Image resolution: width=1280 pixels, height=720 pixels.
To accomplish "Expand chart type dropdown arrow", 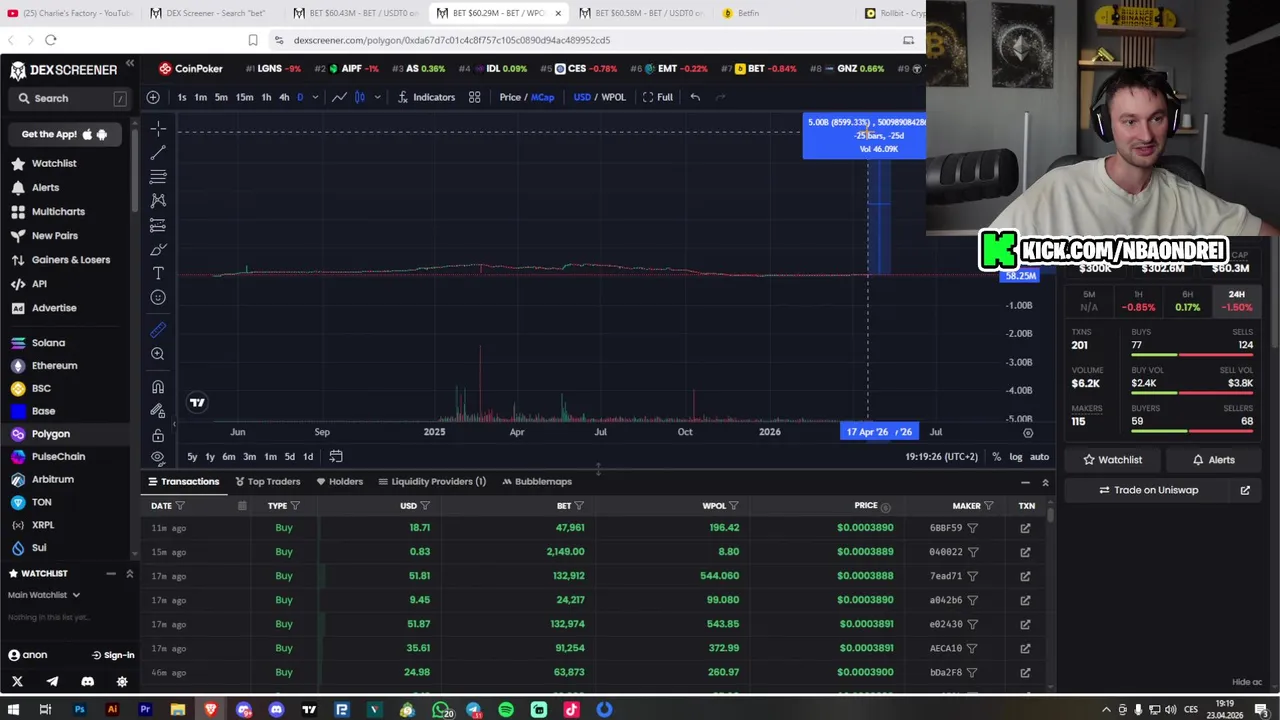I will 377,97.
